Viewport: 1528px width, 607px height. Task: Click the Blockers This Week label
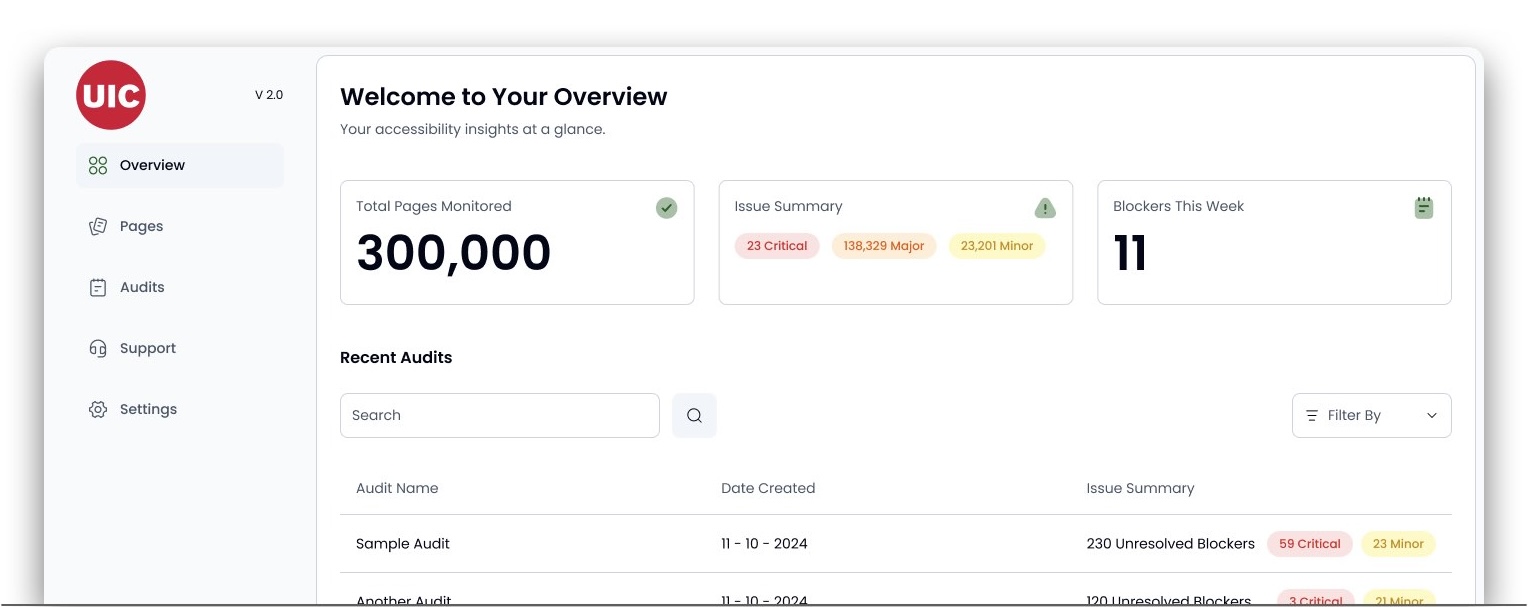pos(1179,207)
